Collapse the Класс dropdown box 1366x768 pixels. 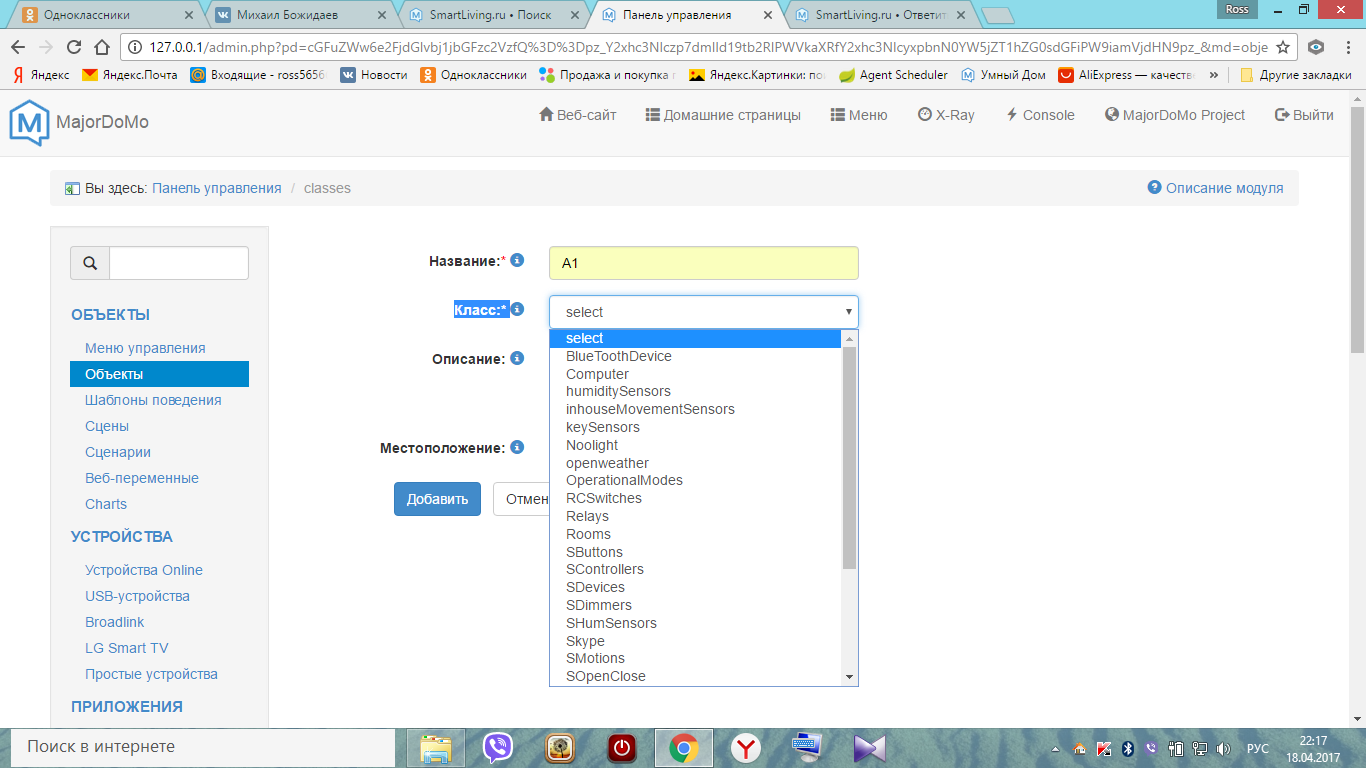pos(704,312)
